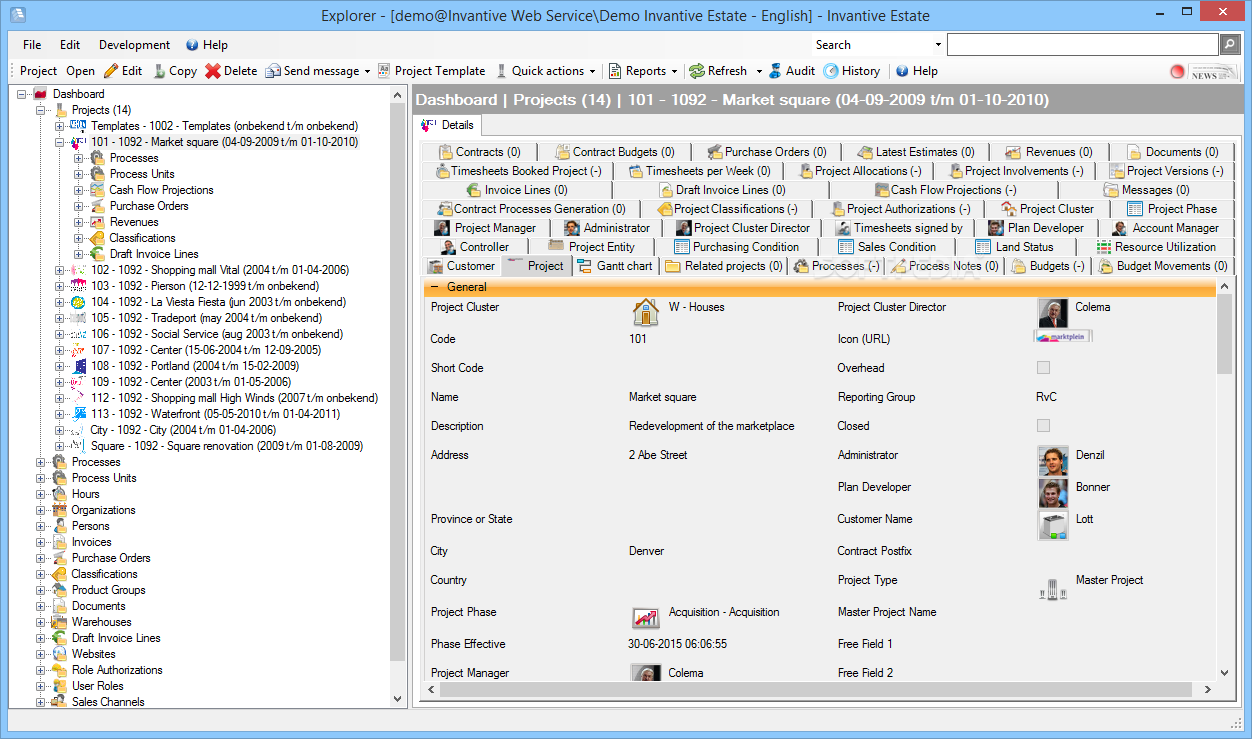Open the Search scope dropdown arrow

[938, 45]
